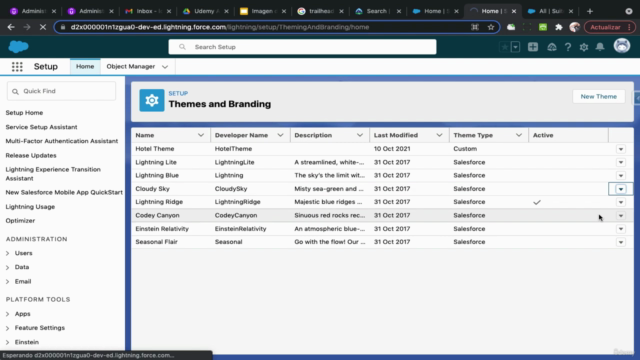The height and width of the screenshot is (360, 640).
Task: Open Setup Home link
Action: [24, 113]
